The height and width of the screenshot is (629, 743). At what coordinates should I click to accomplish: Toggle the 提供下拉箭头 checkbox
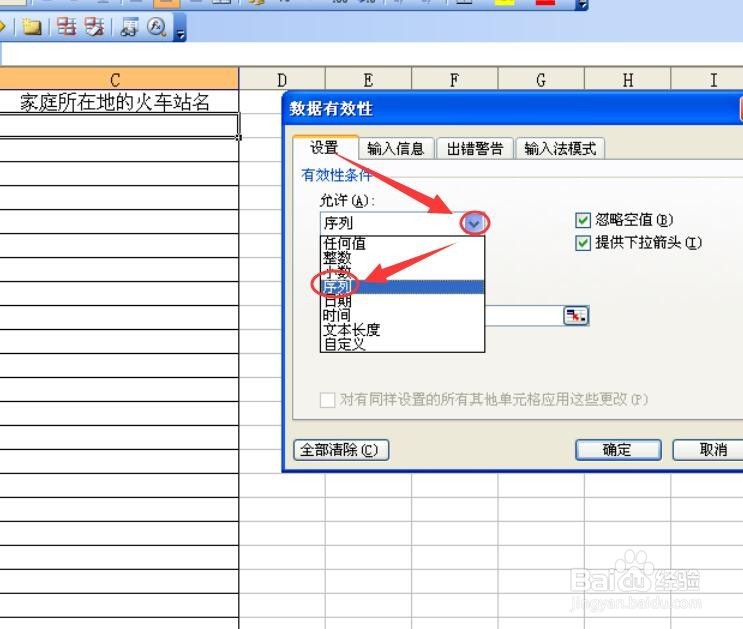tap(582, 243)
